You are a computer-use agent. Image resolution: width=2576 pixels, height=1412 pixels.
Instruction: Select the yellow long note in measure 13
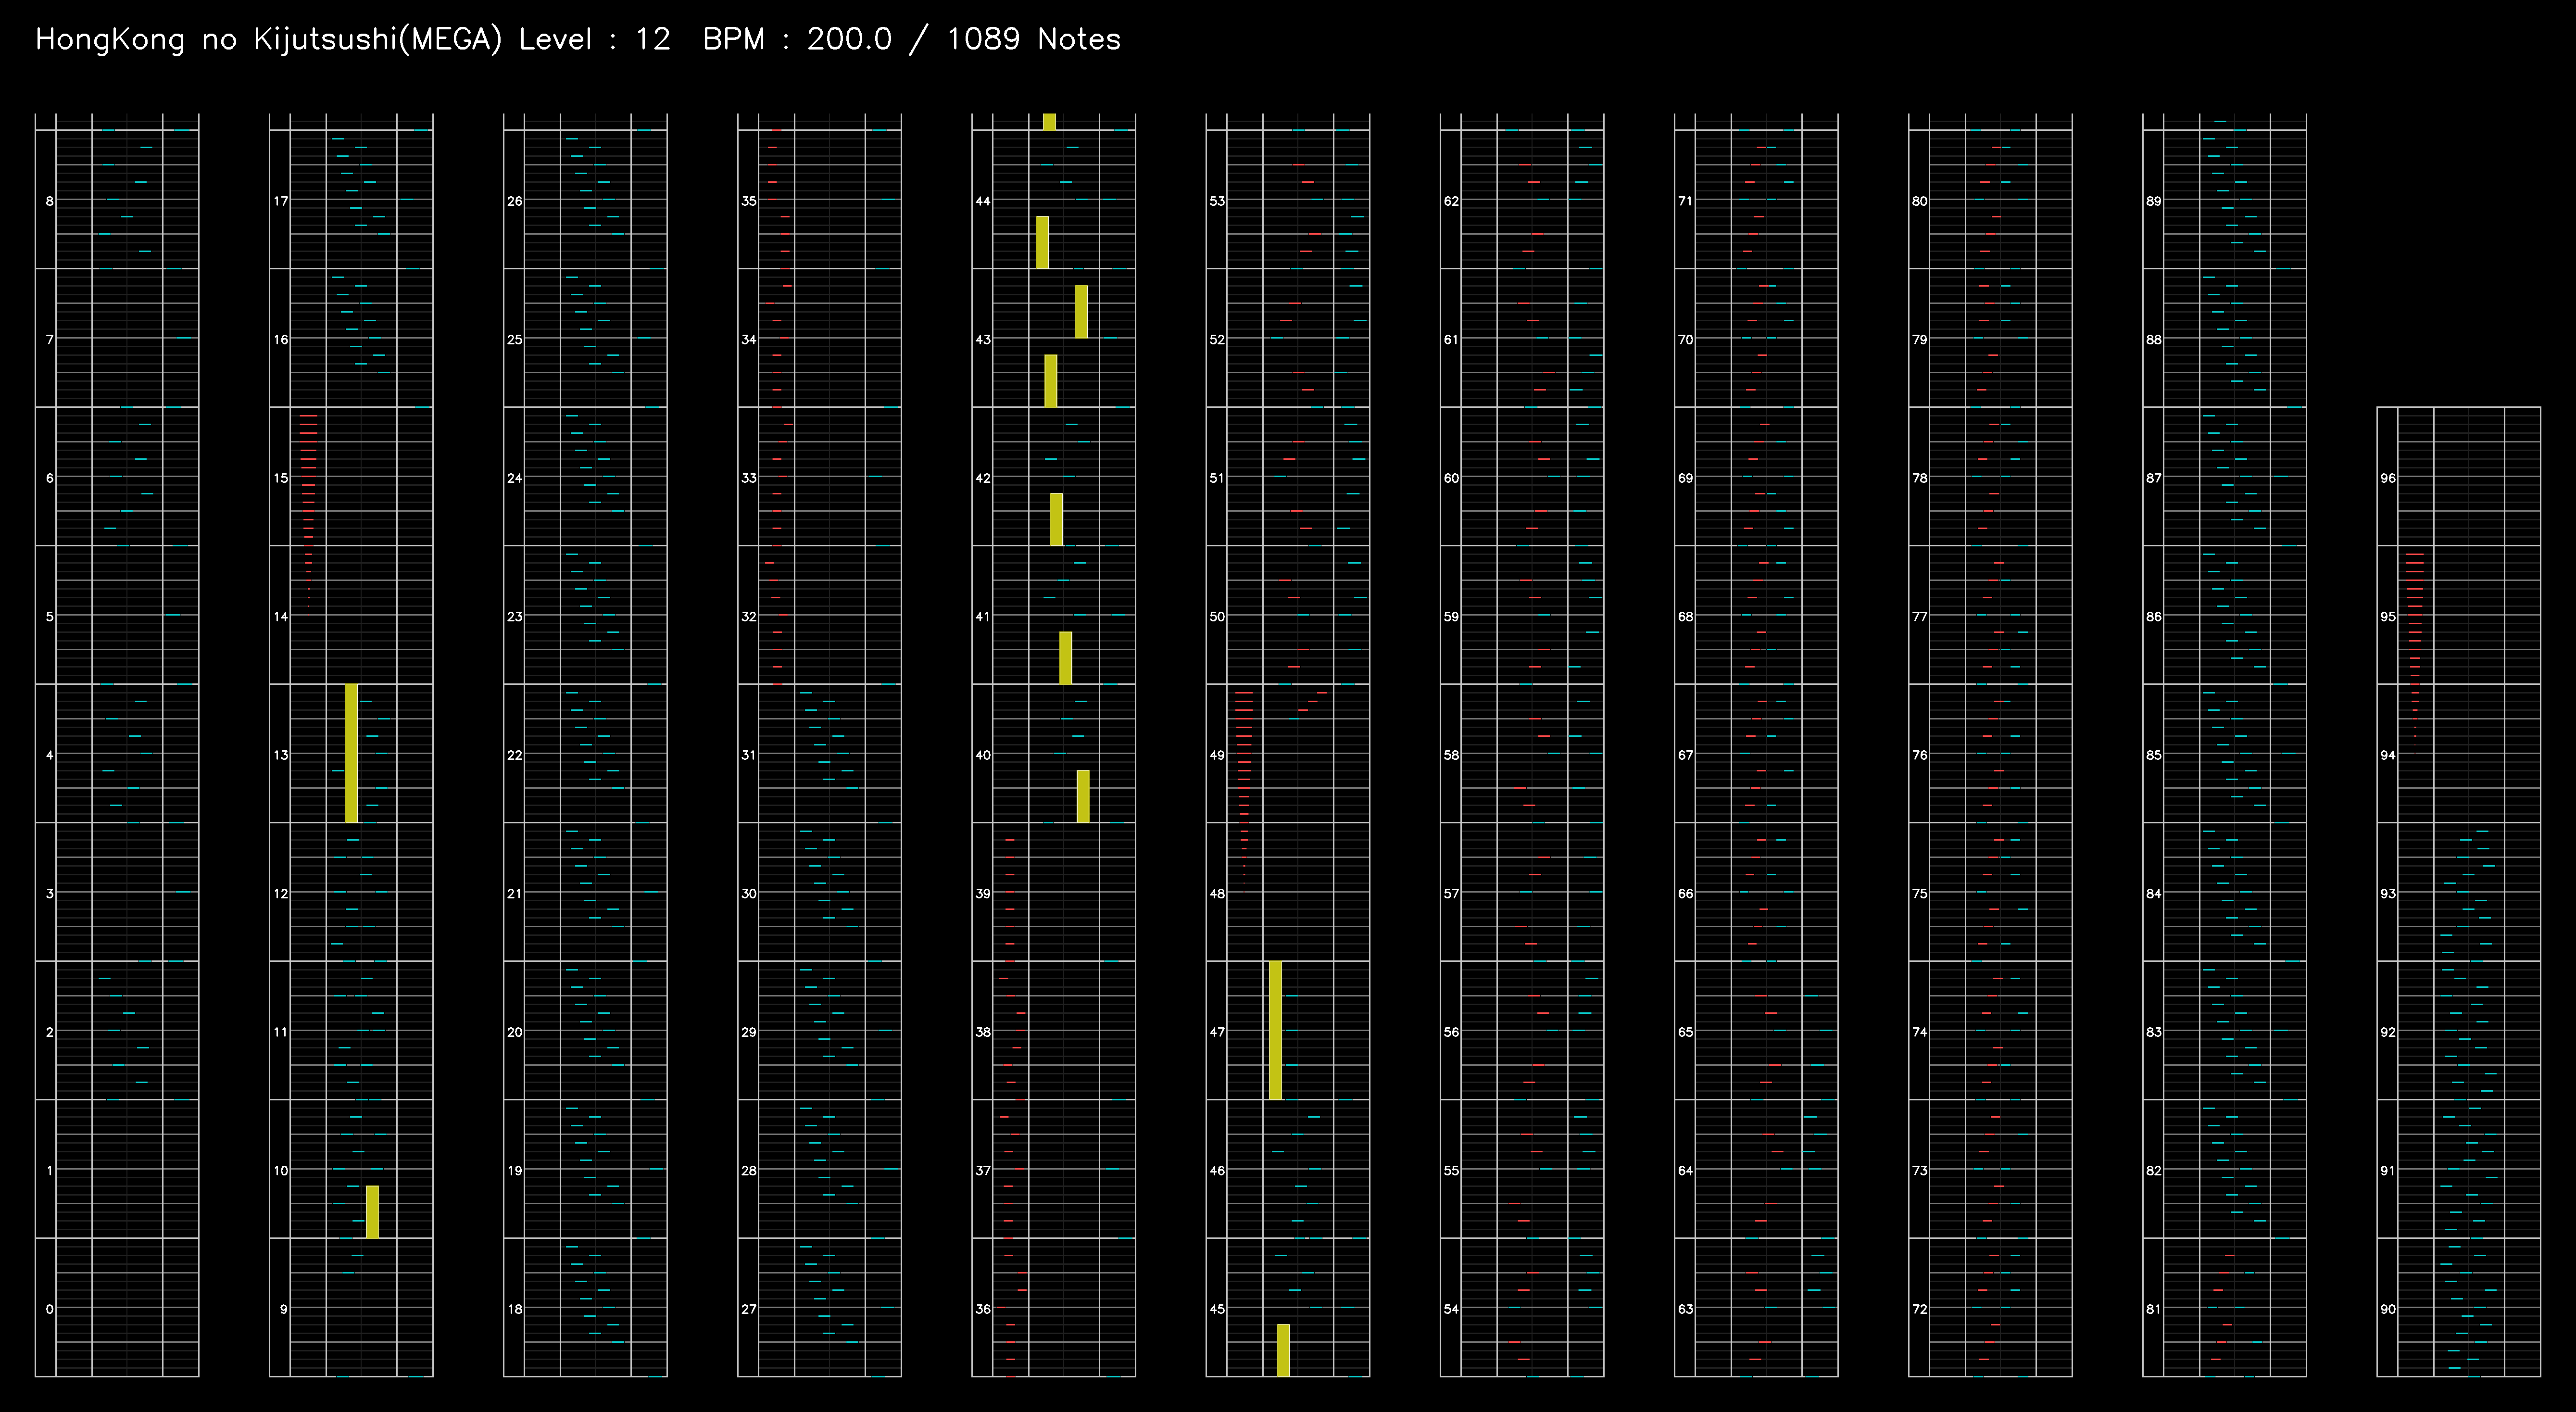[351, 753]
